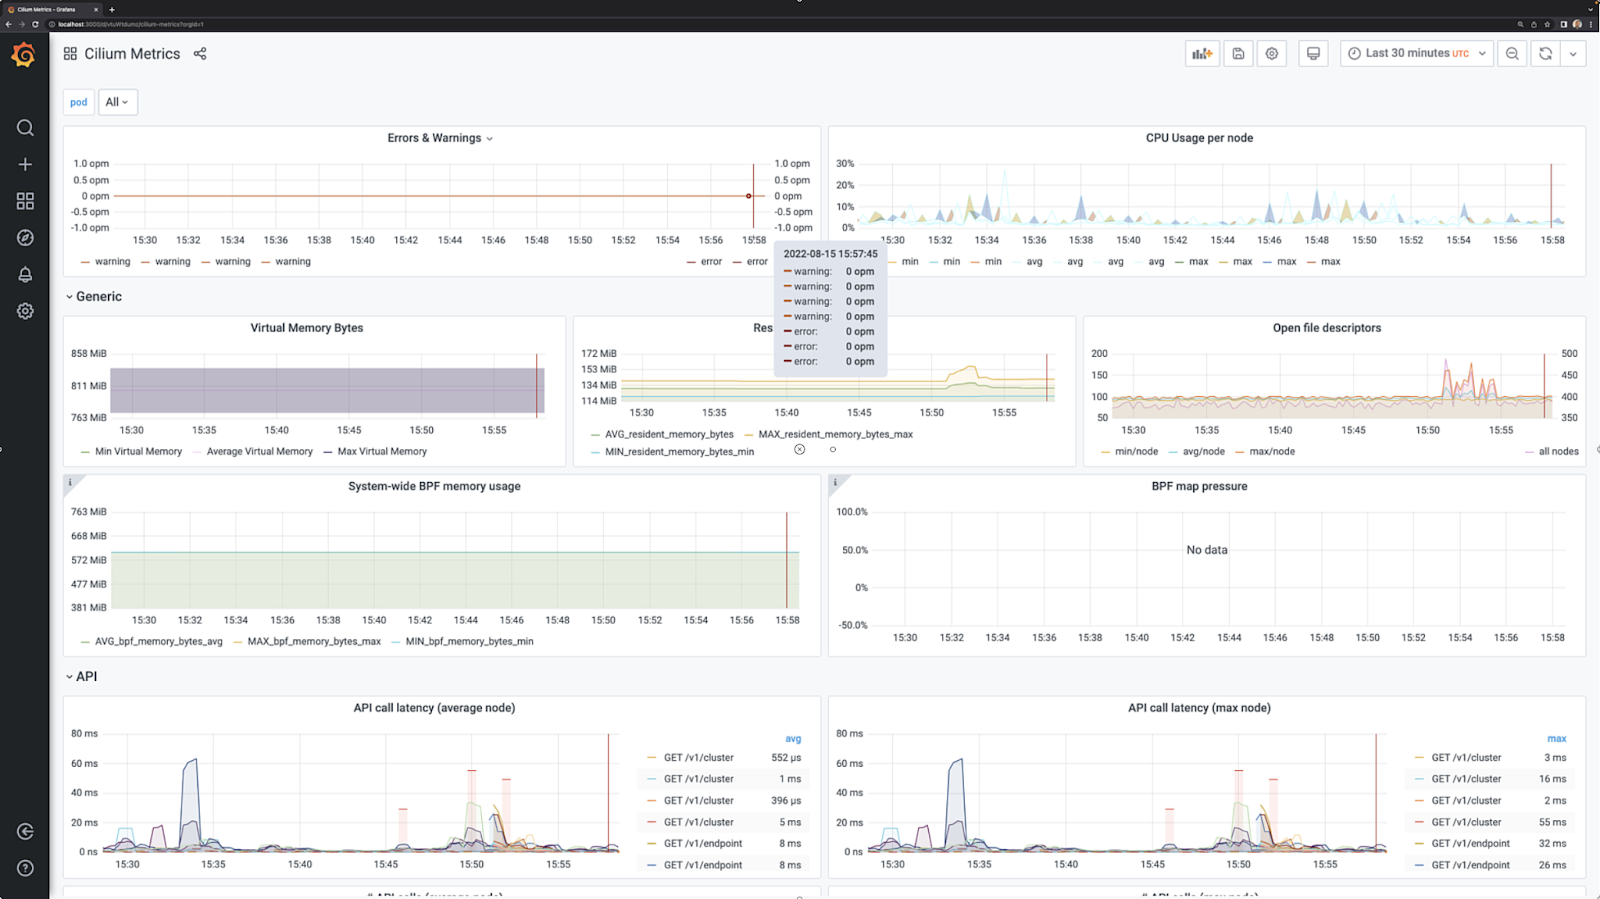The image size is (1600, 899).
Task: Refresh the dashboard
Action: pos(1546,54)
